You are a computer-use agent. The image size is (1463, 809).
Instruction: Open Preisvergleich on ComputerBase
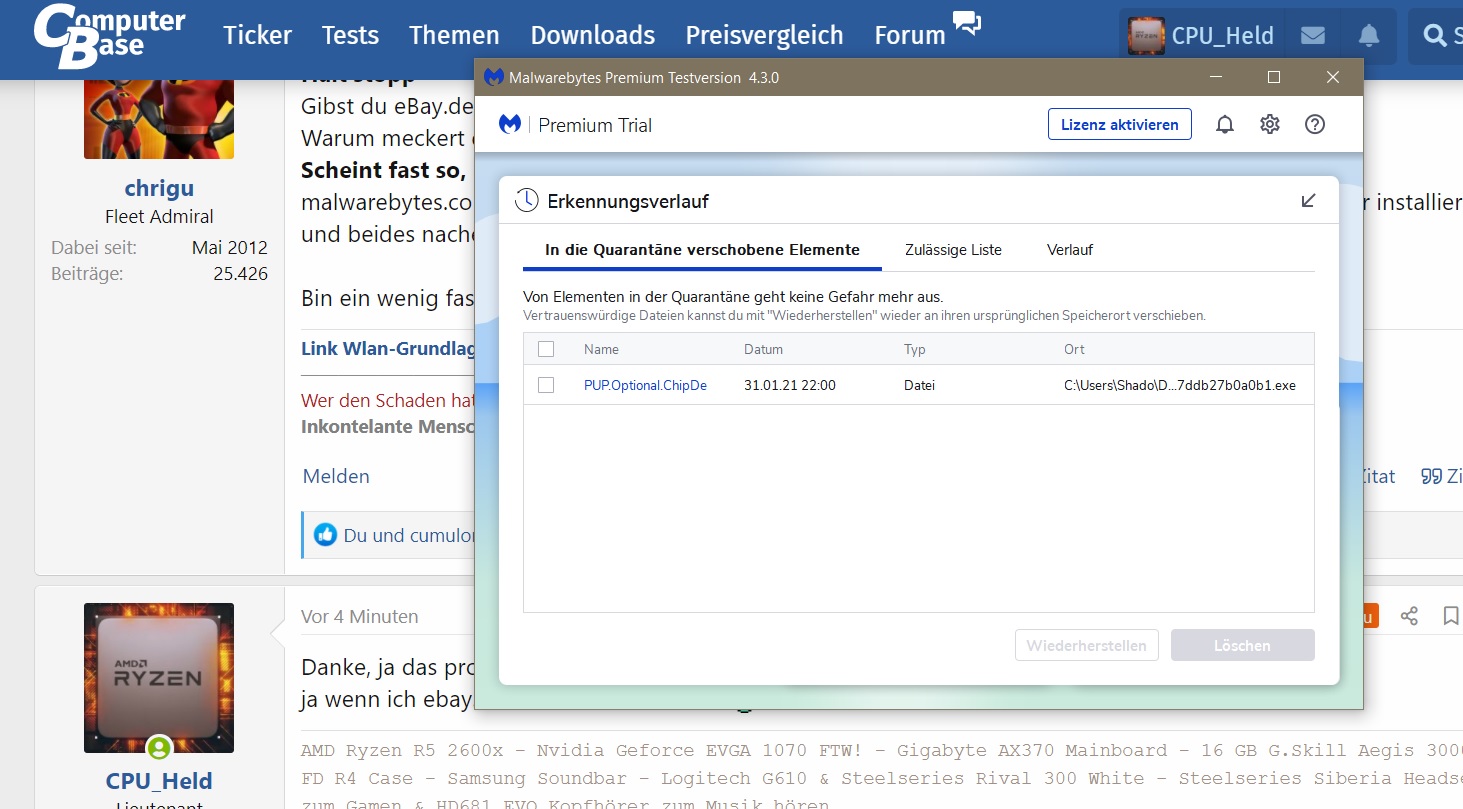764,35
